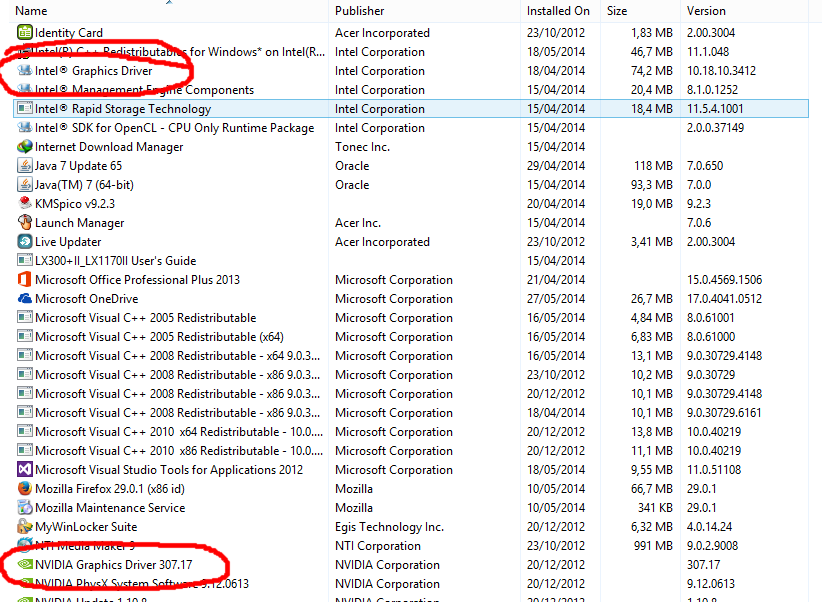Click the Intel Rapid Storage Technology icon
Image resolution: width=822 pixels, height=602 pixels.
(24, 109)
